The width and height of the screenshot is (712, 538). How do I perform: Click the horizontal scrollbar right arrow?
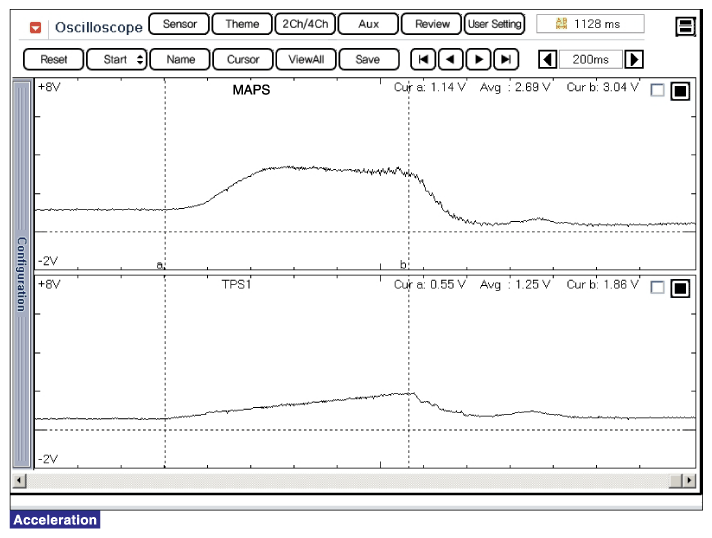point(686,481)
